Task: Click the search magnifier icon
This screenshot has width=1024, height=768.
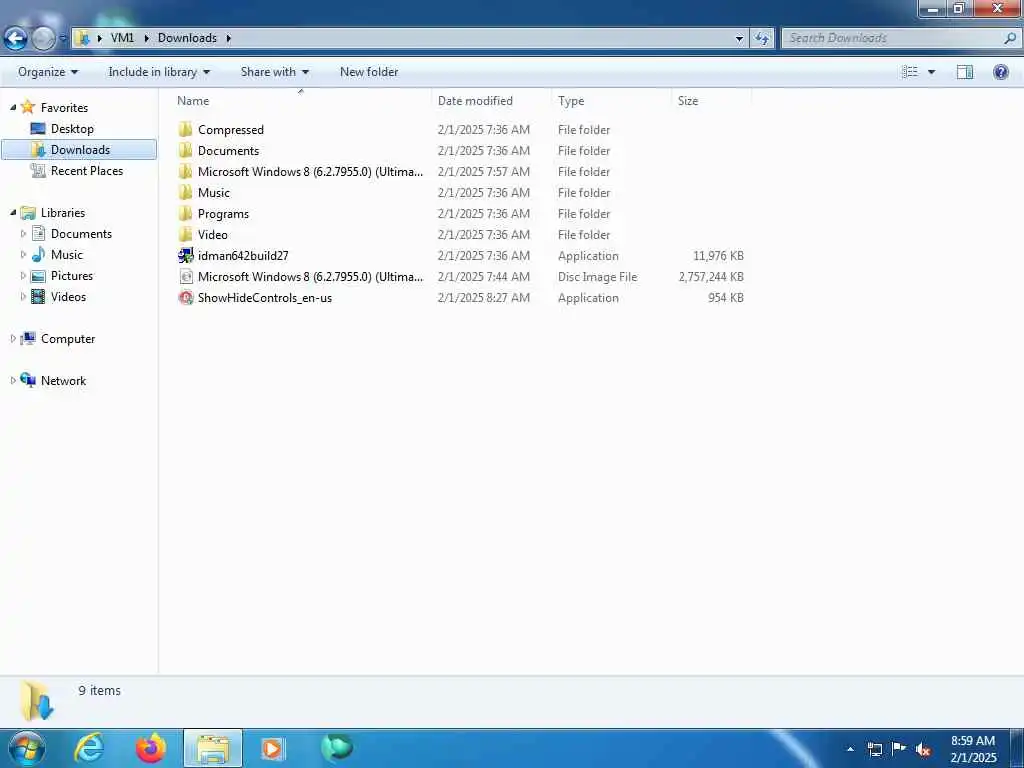Action: click(x=1010, y=38)
